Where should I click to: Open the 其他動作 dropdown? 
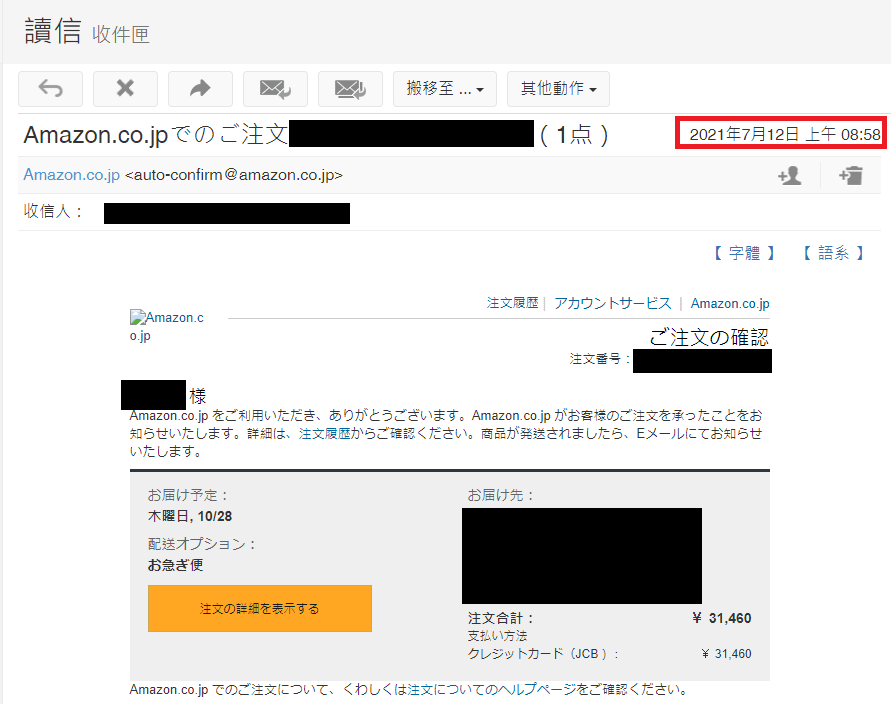click(559, 89)
